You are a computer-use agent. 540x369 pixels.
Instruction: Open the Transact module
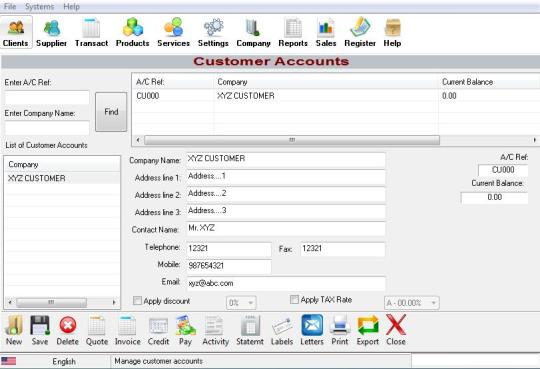[91, 32]
